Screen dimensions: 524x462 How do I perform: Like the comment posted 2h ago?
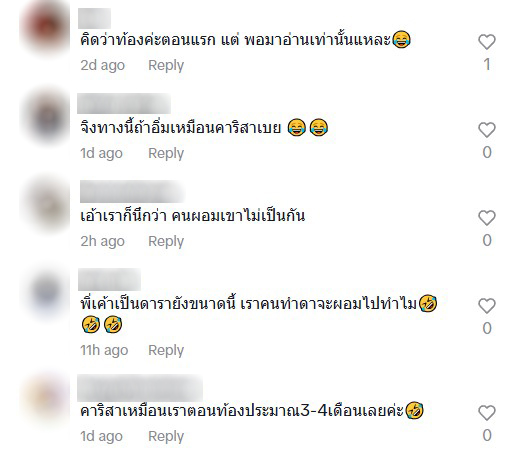point(487,218)
